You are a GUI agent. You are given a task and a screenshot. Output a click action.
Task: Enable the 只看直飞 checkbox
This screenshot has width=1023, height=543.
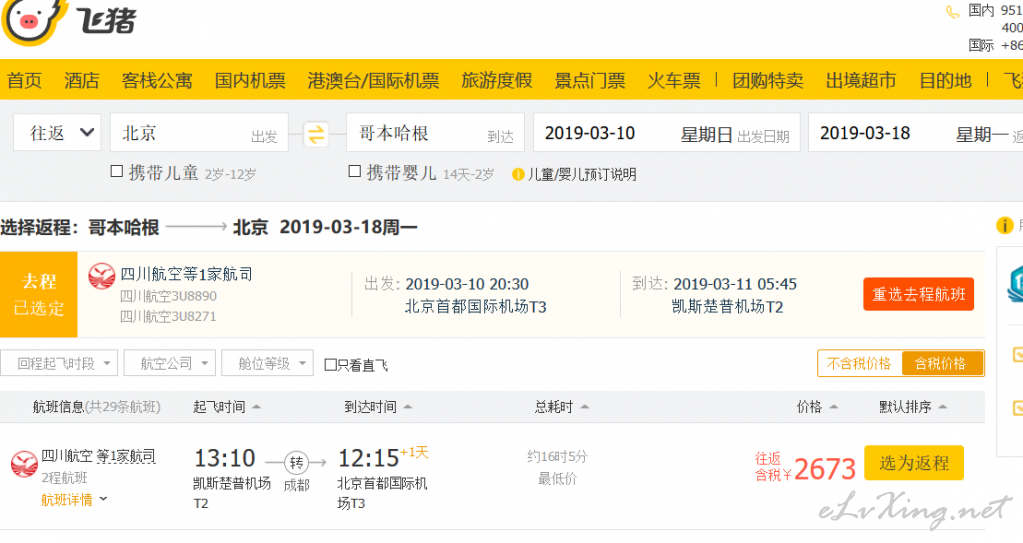[331, 365]
